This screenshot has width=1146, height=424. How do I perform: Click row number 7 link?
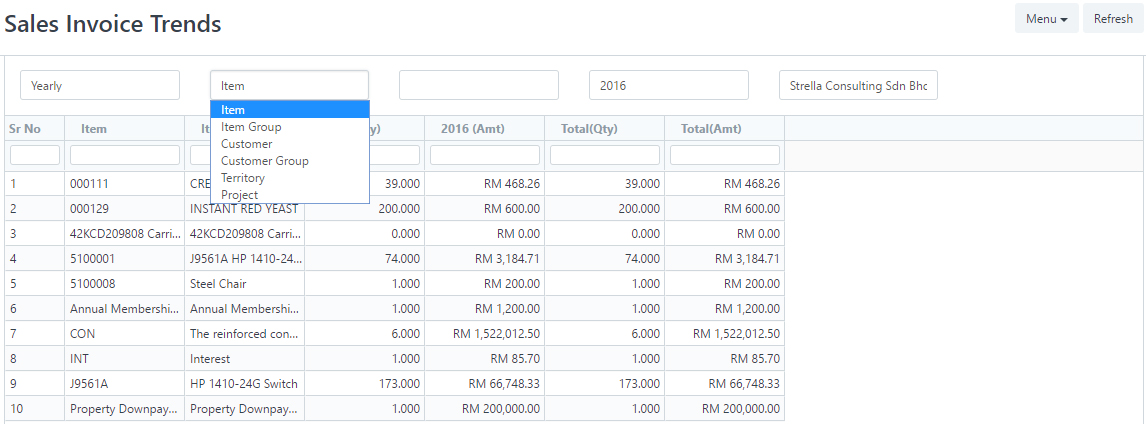click(x=14, y=334)
